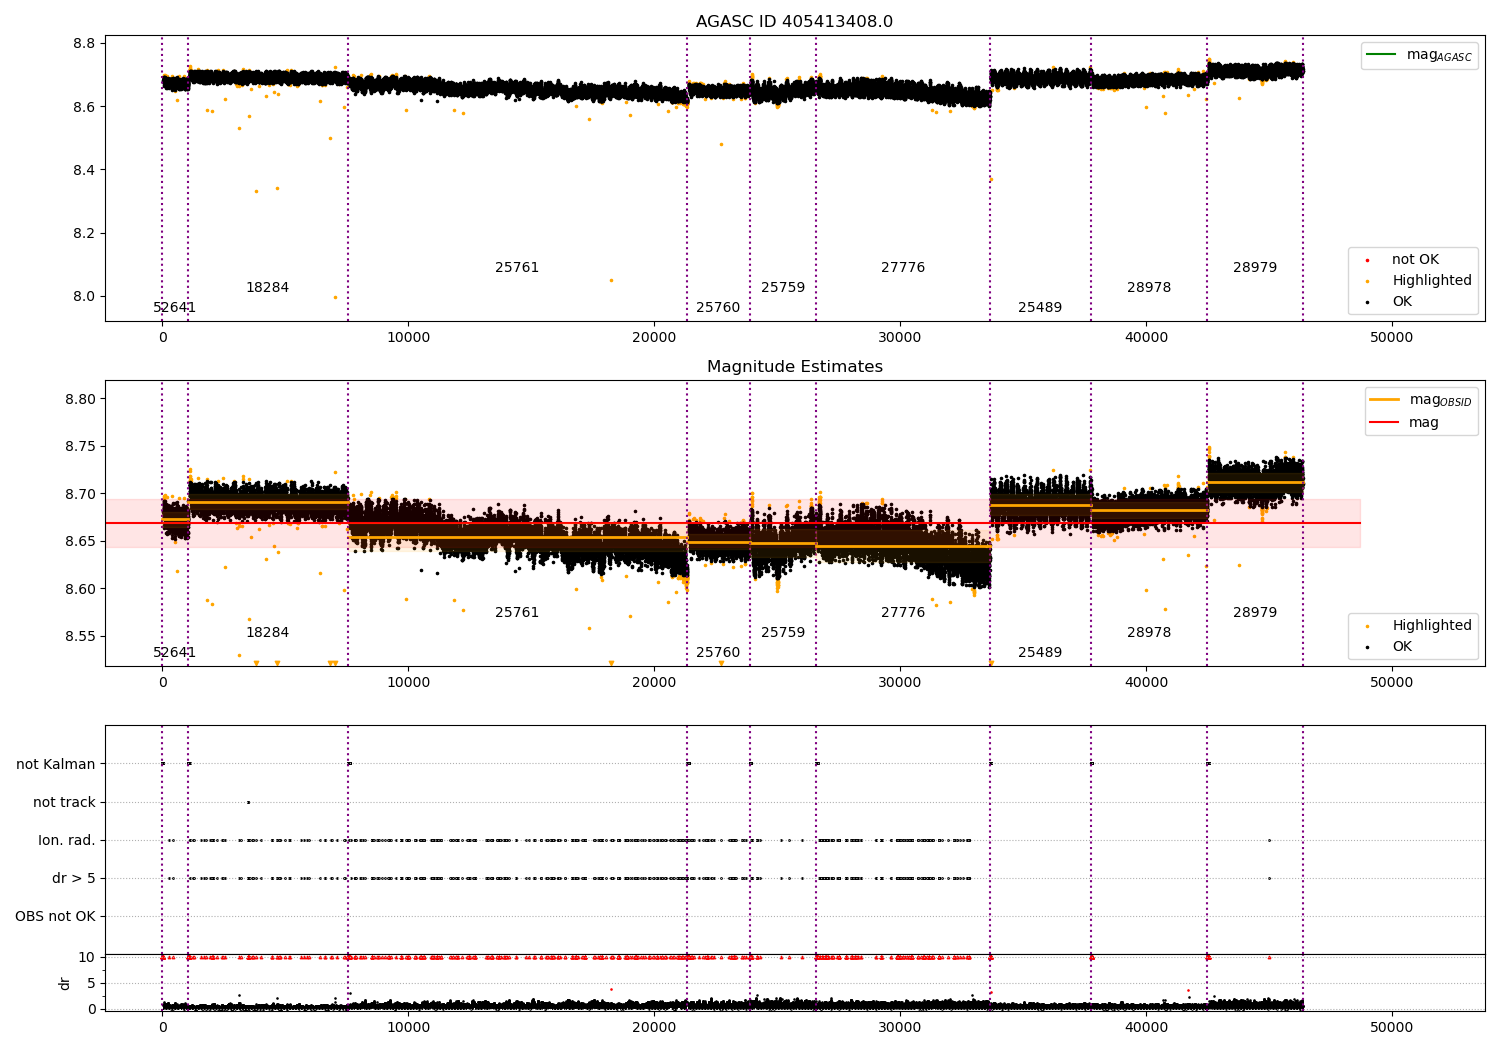Image resolution: width=1500 pixels, height=1050 pixels.
Task: Click the rotated 'dr' axis label
Action: (65, 983)
